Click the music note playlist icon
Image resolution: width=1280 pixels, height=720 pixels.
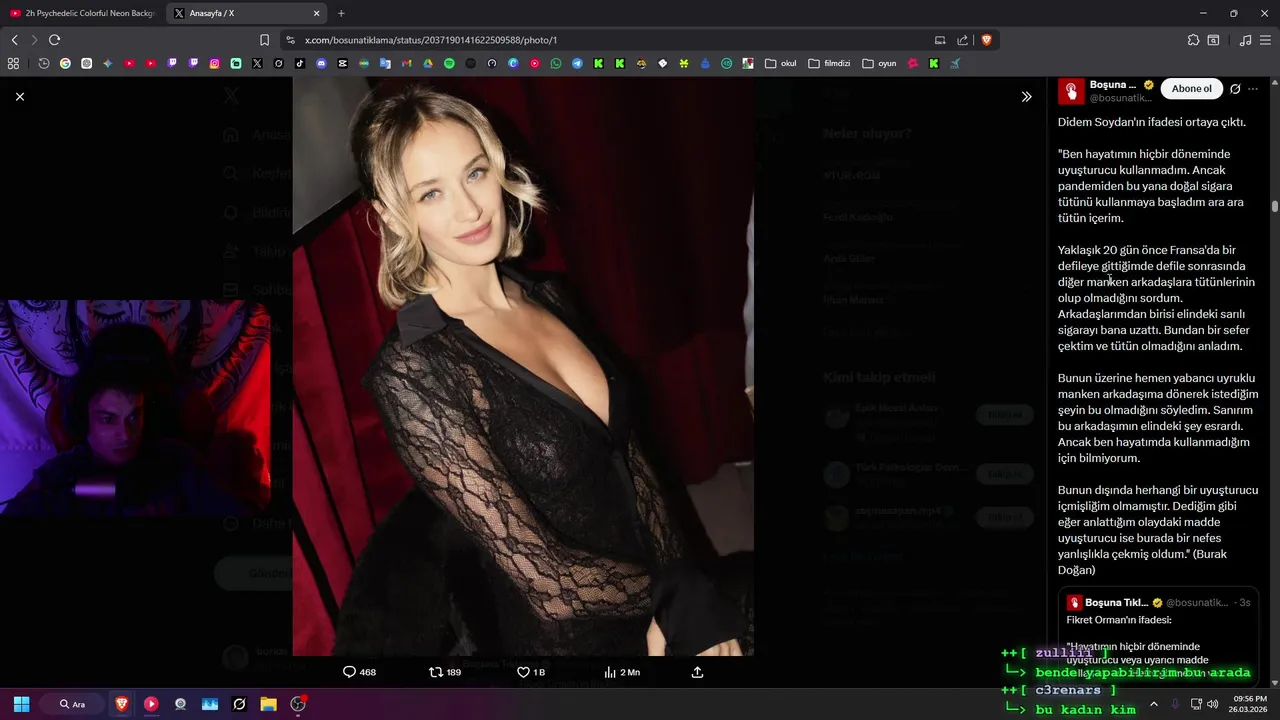pyautogui.click(x=1245, y=40)
